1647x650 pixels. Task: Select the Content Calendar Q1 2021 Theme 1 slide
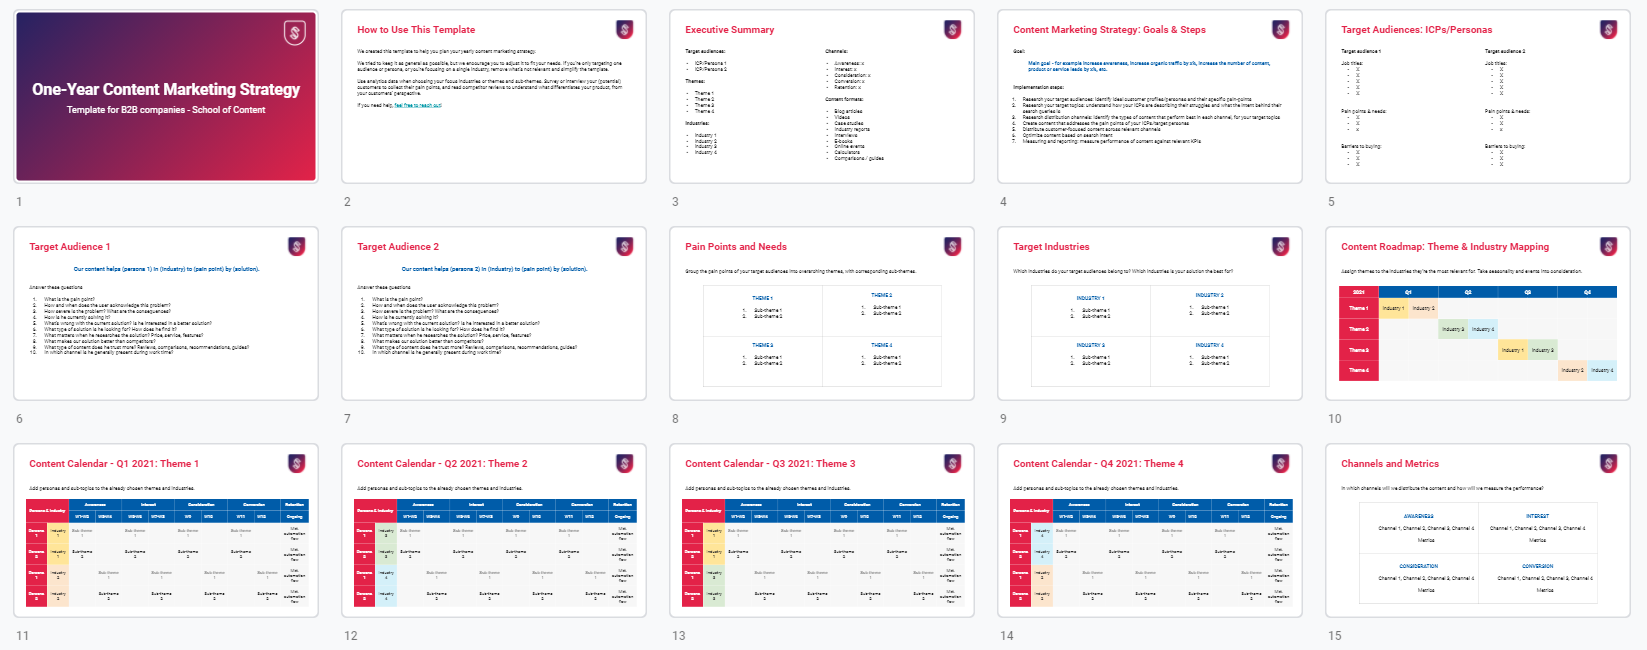(x=166, y=531)
